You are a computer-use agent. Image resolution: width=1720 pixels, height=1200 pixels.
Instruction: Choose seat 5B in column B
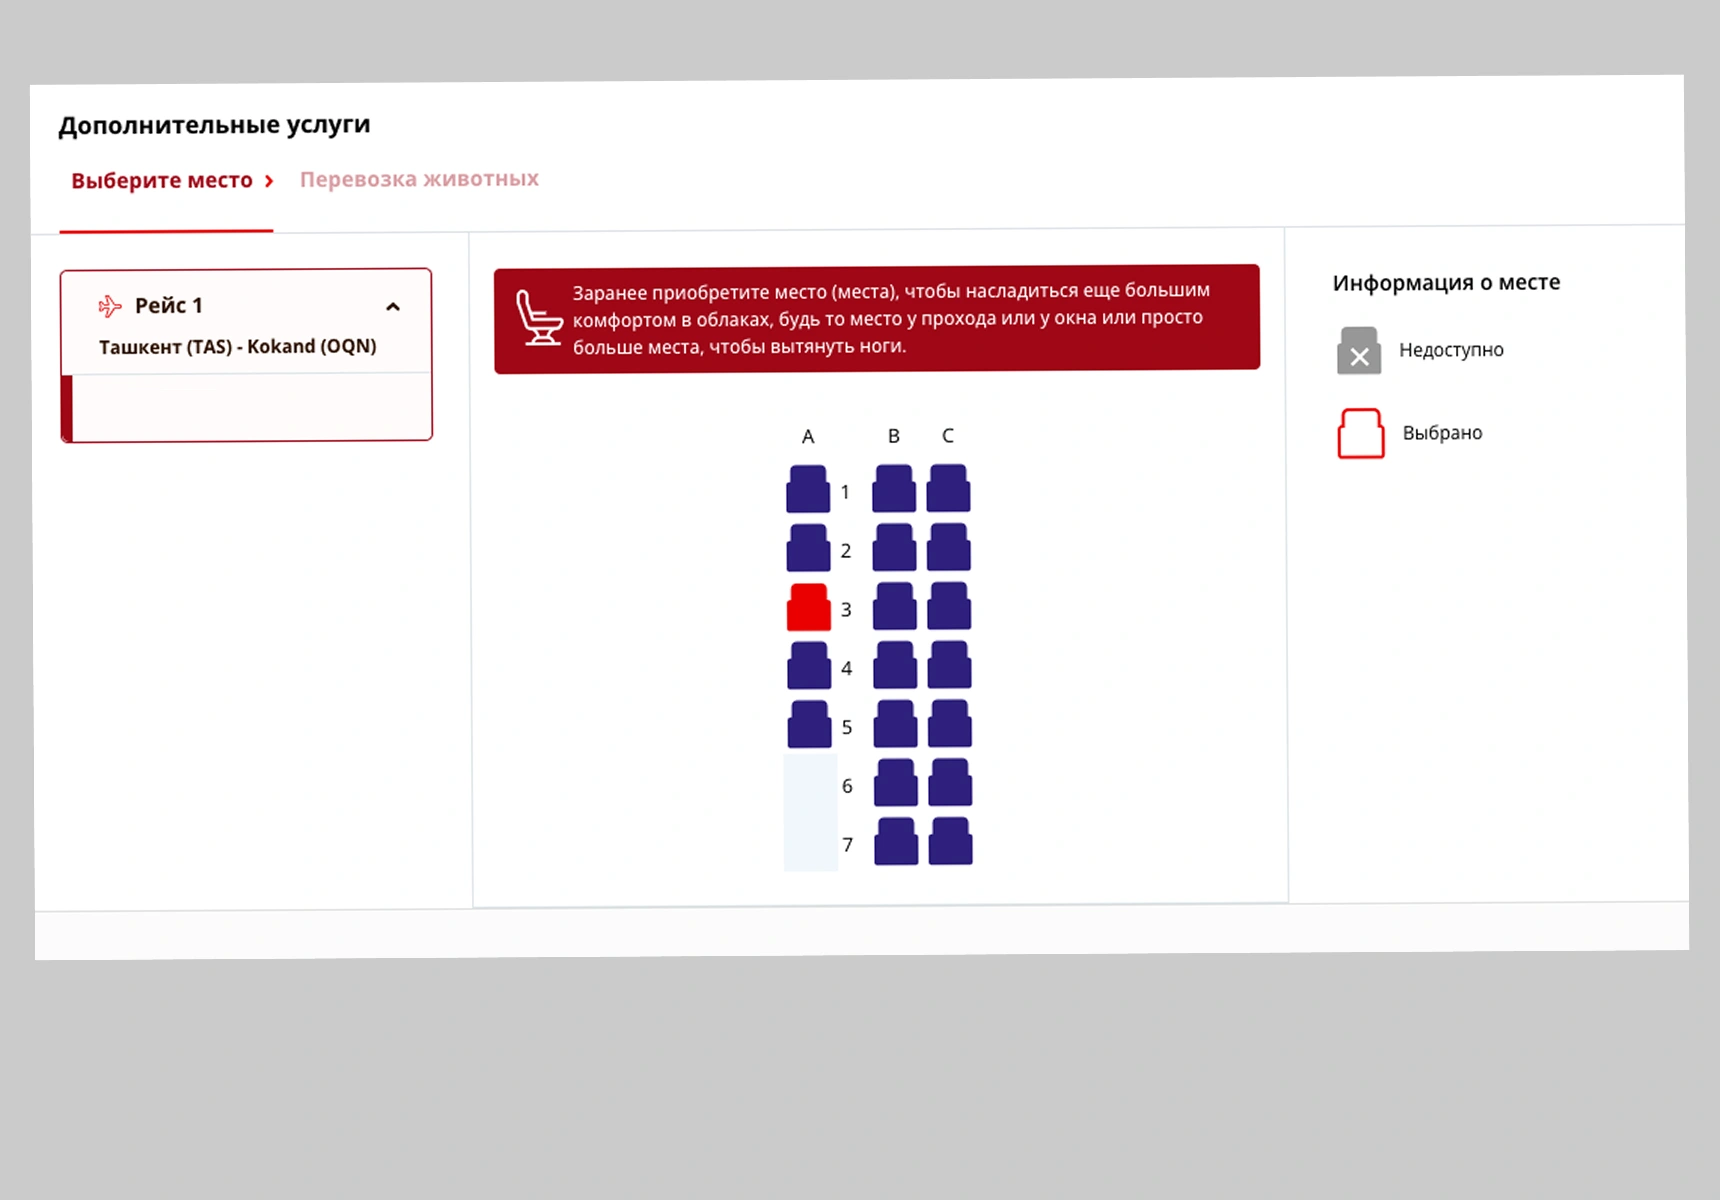tap(896, 724)
